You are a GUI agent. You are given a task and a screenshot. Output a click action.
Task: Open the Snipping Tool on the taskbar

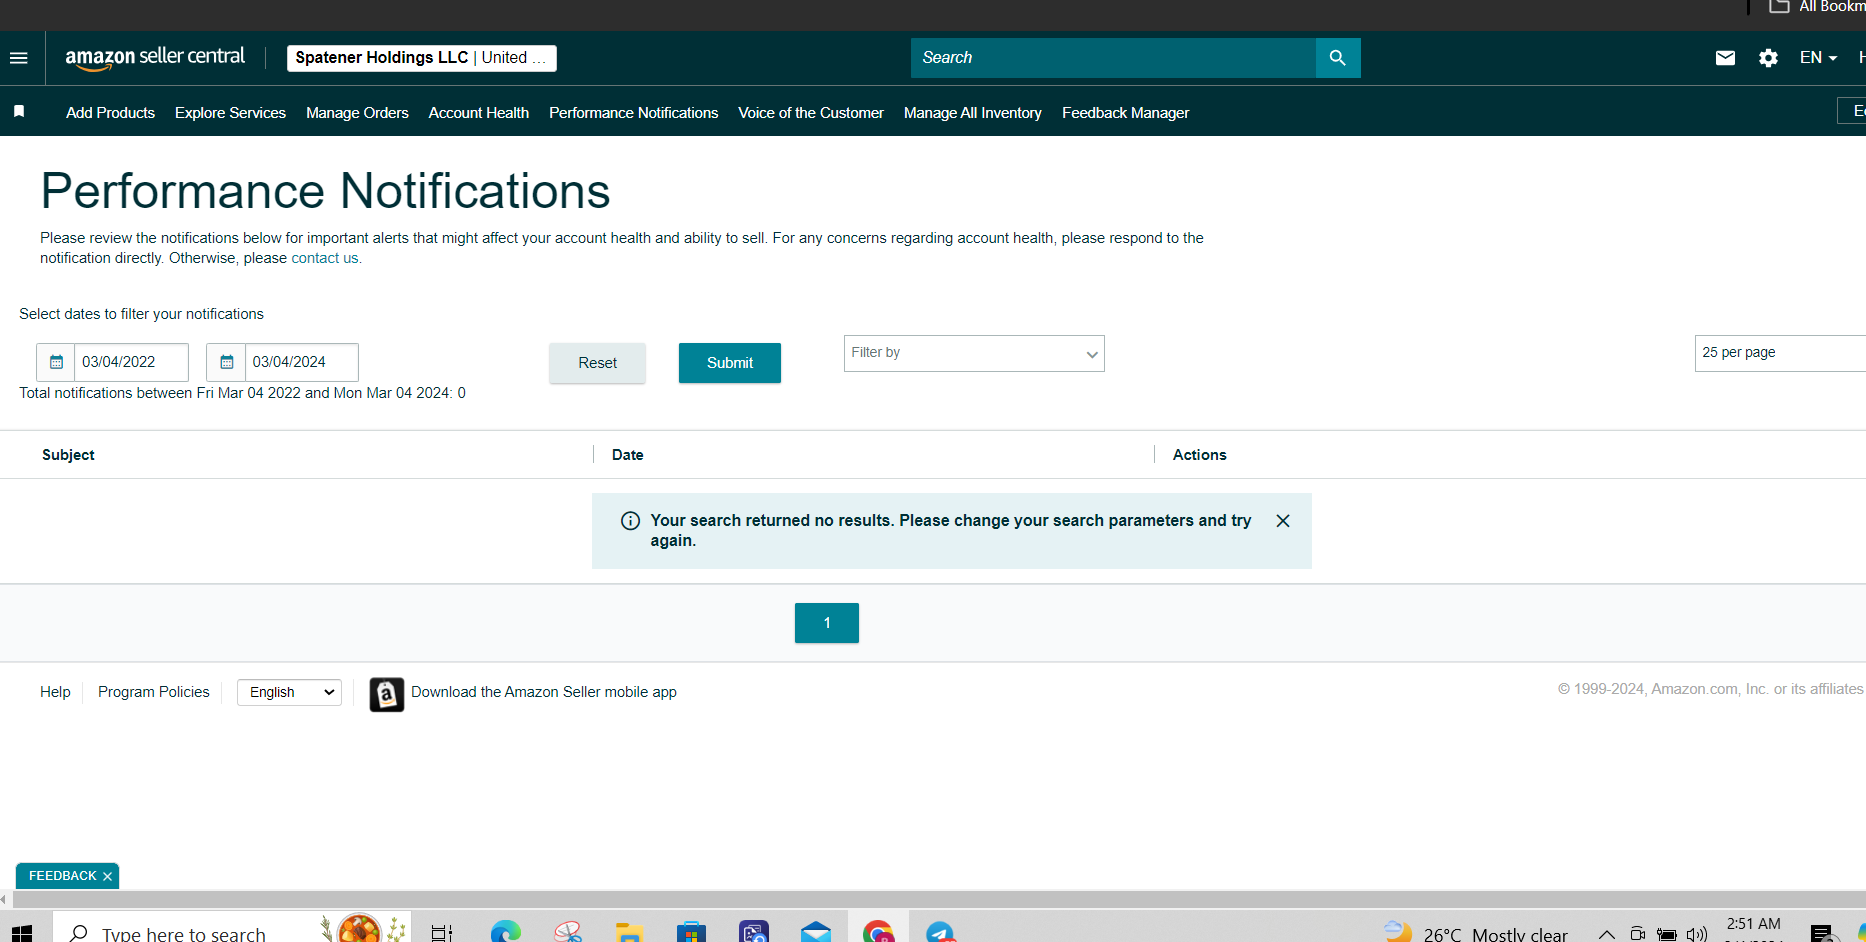[568, 933]
